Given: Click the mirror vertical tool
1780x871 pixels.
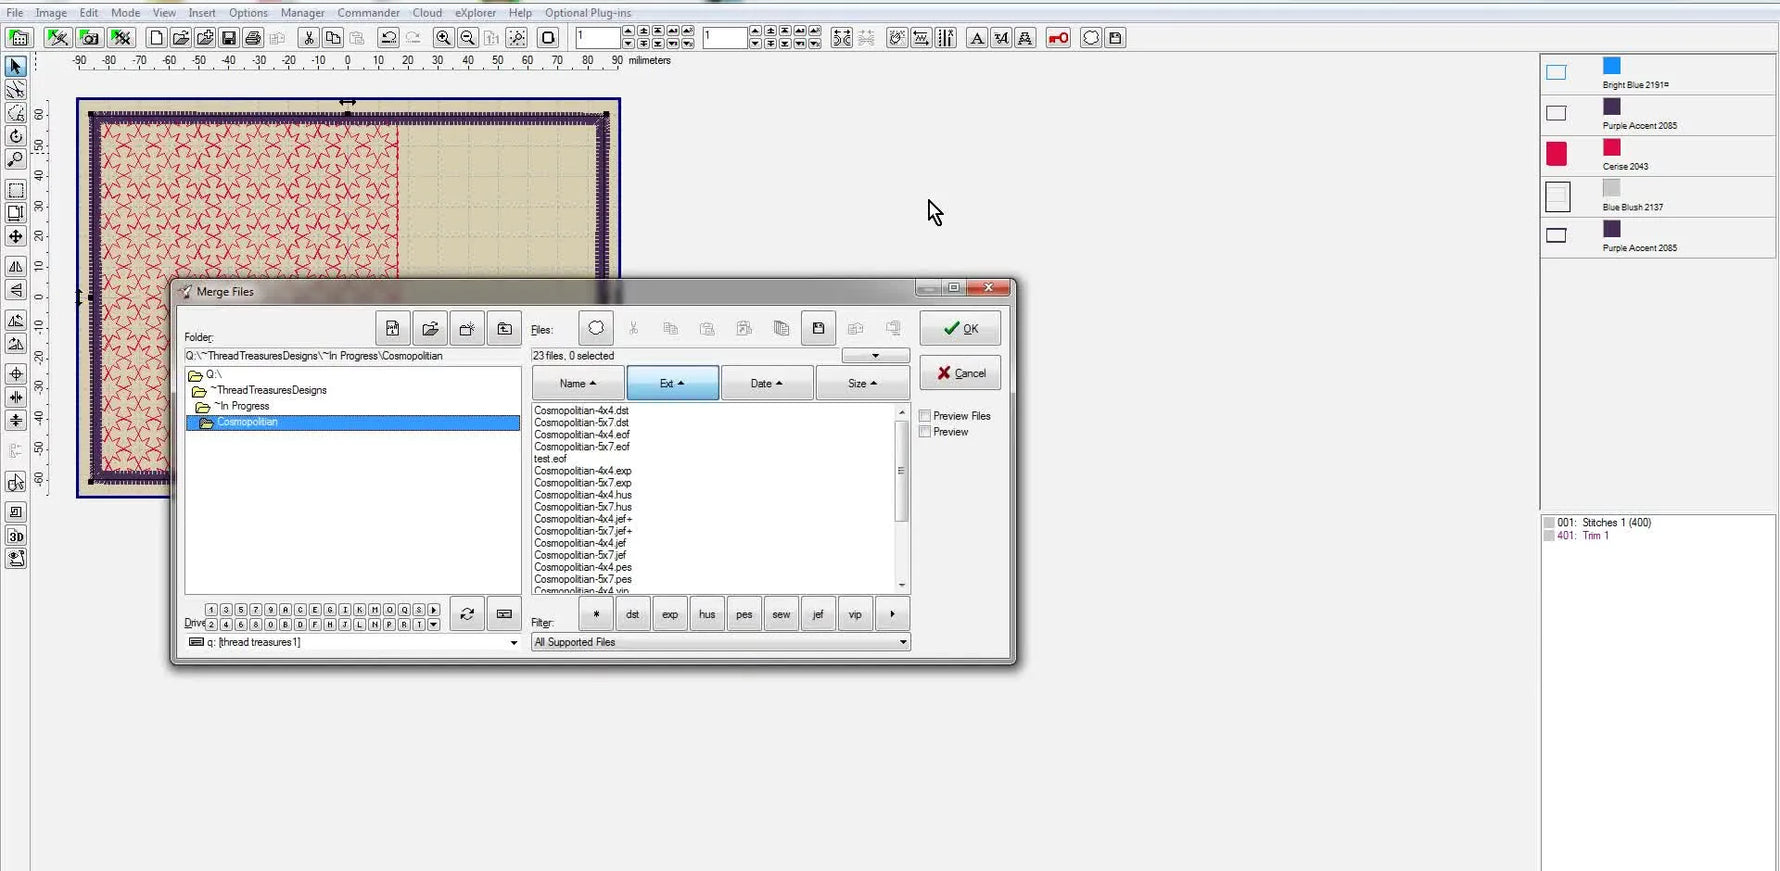Looking at the screenshot, I should [x=15, y=291].
